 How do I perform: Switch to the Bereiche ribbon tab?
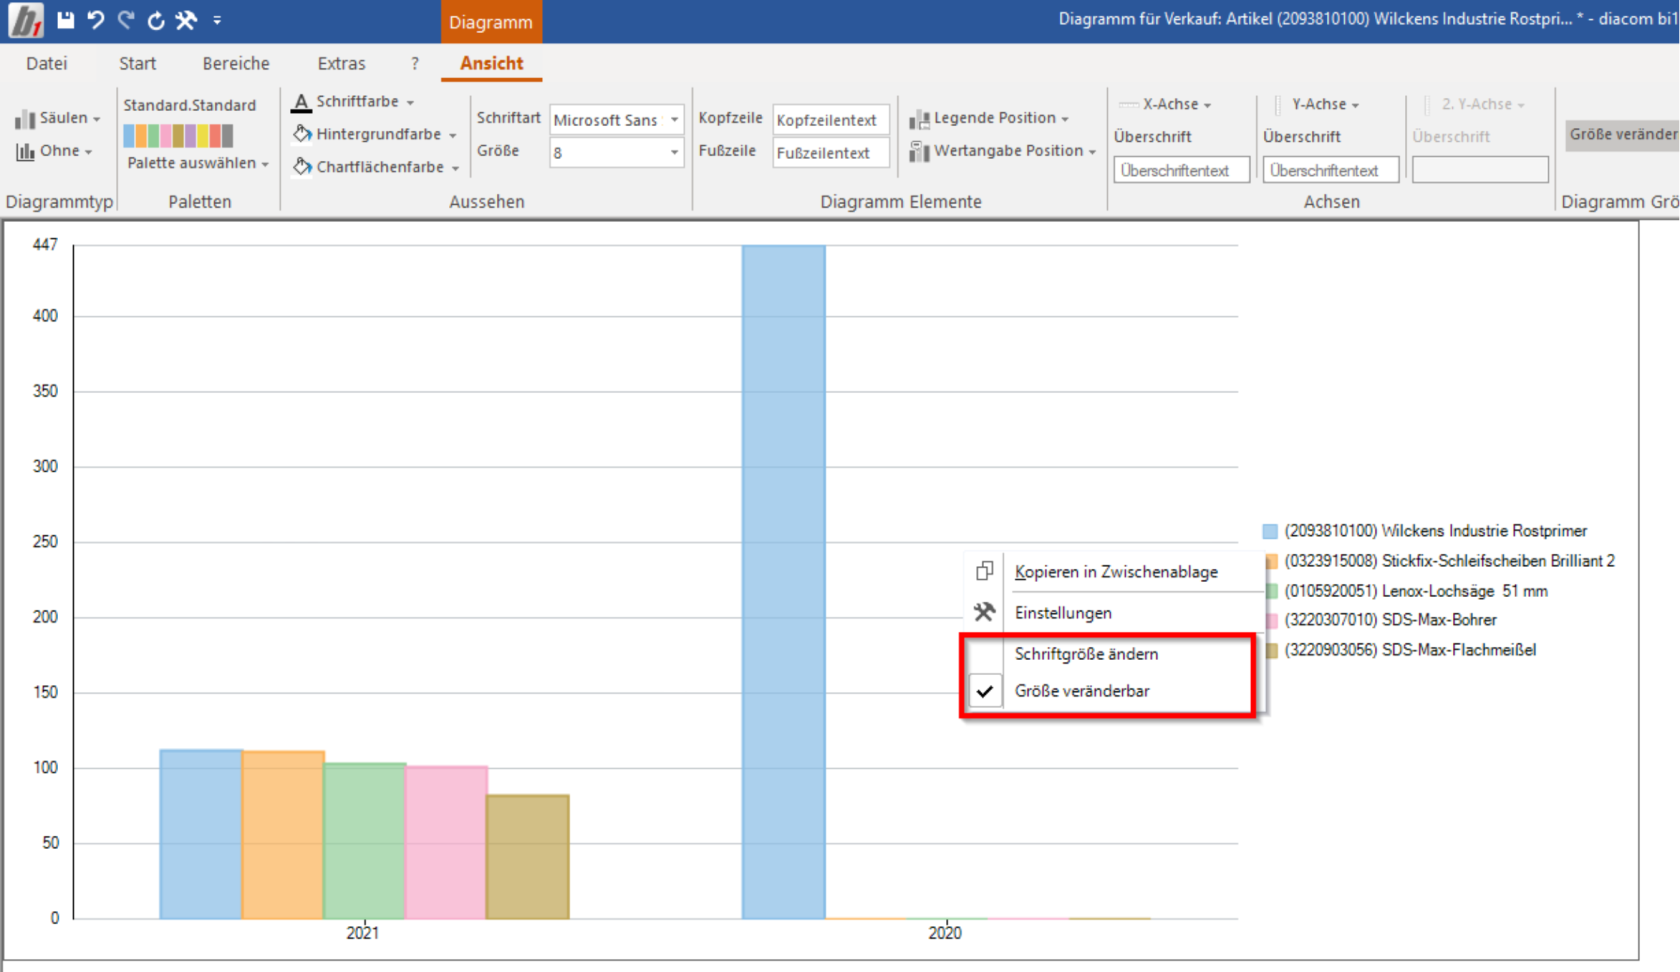(236, 63)
